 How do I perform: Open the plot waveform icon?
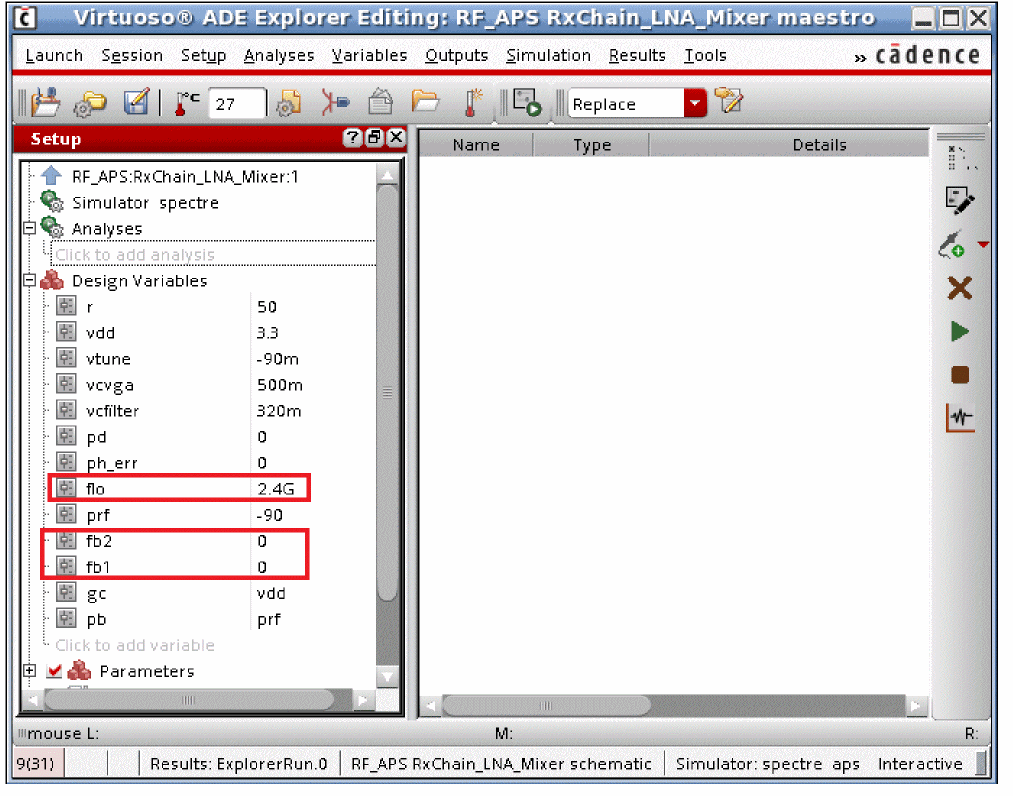[x=959, y=418]
